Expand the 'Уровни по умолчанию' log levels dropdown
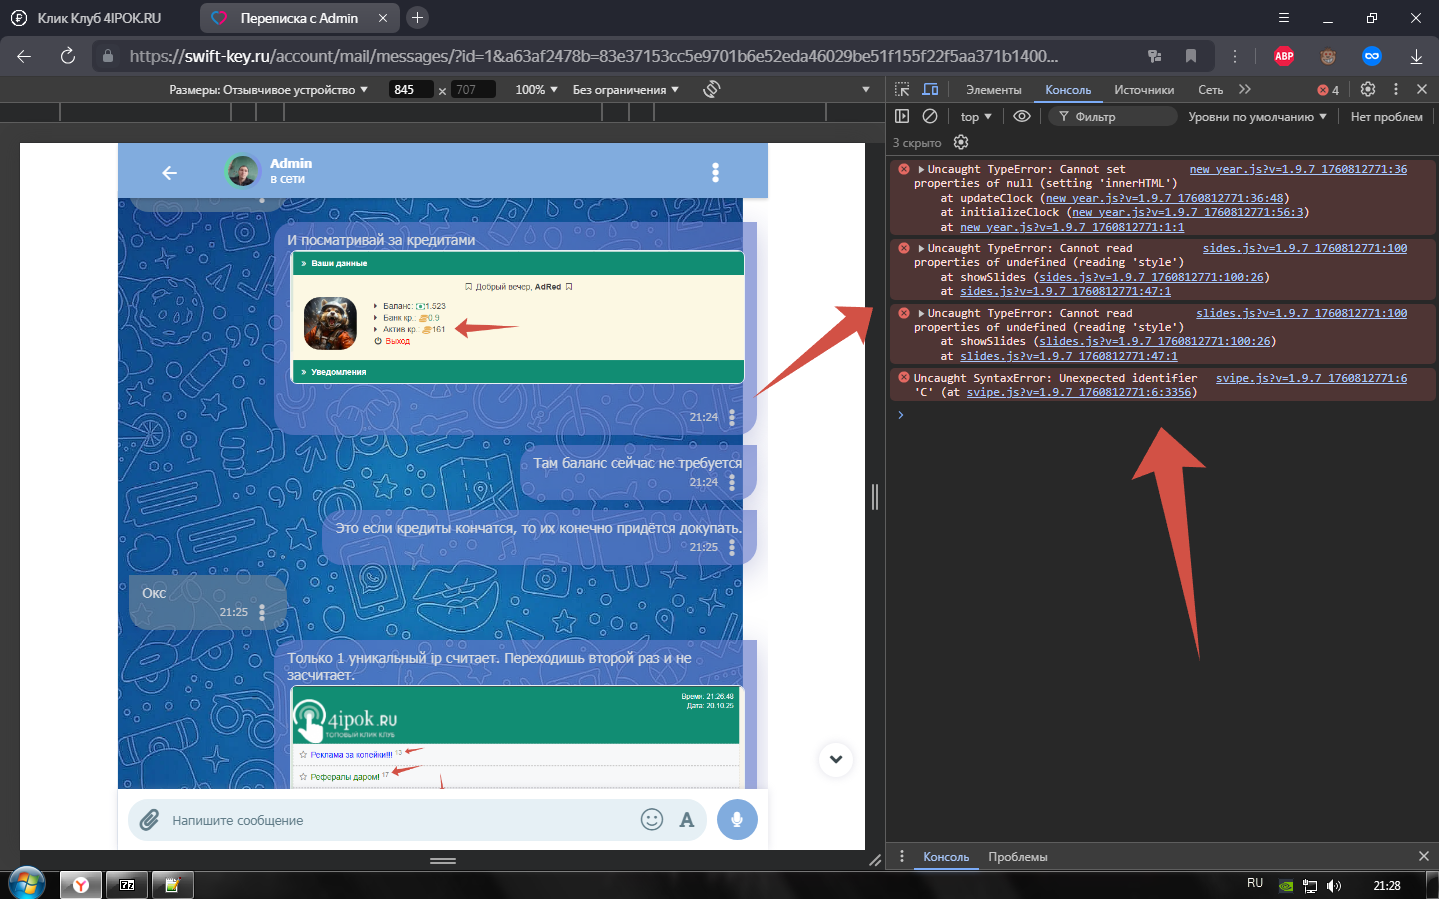1439x899 pixels. tap(1257, 117)
